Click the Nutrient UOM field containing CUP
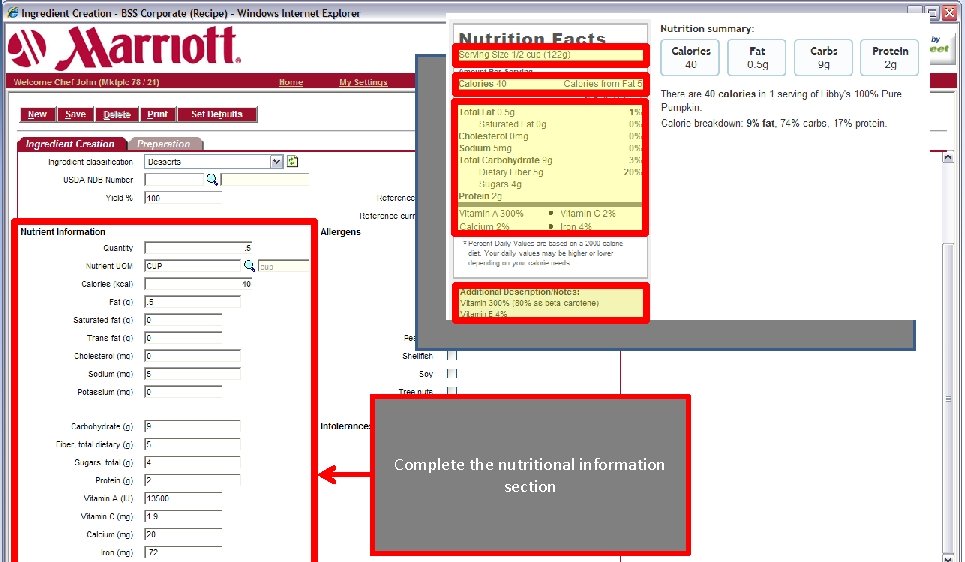The image size is (965, 562). coord(193,265)
